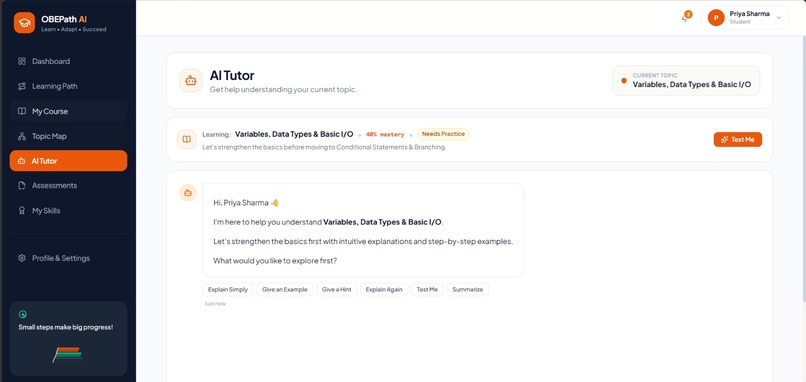Click the 'Learn • Adapt • Succeed' tagline

pyautogui.click(x=74, y=30)
